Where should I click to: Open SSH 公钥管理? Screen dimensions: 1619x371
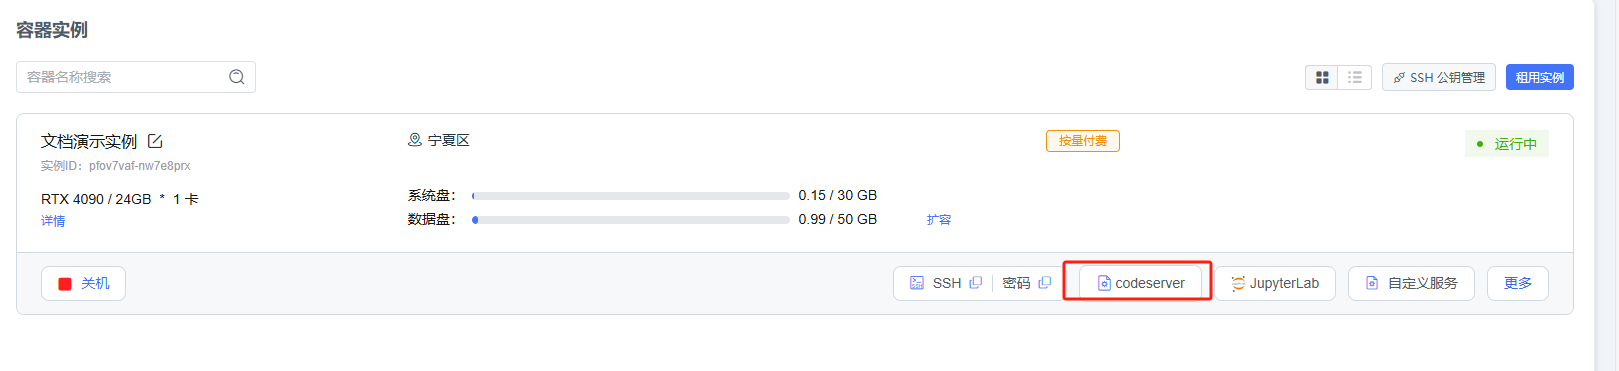(1439, 77)
